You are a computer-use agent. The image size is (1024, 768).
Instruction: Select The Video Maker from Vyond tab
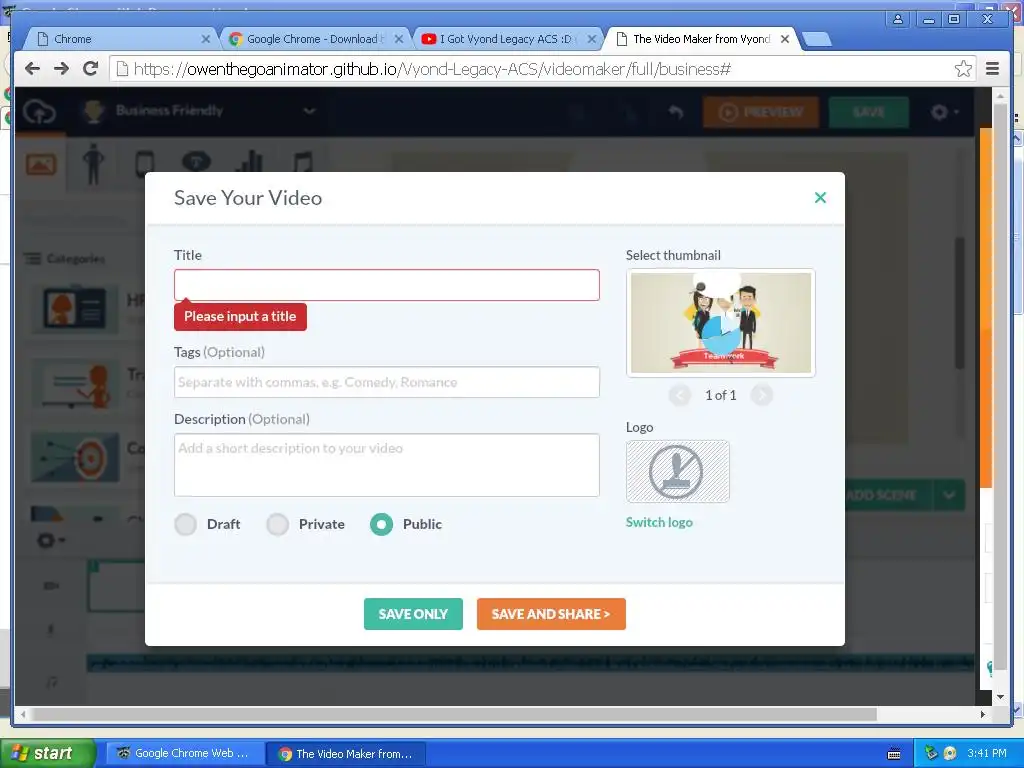pos(701,39)
